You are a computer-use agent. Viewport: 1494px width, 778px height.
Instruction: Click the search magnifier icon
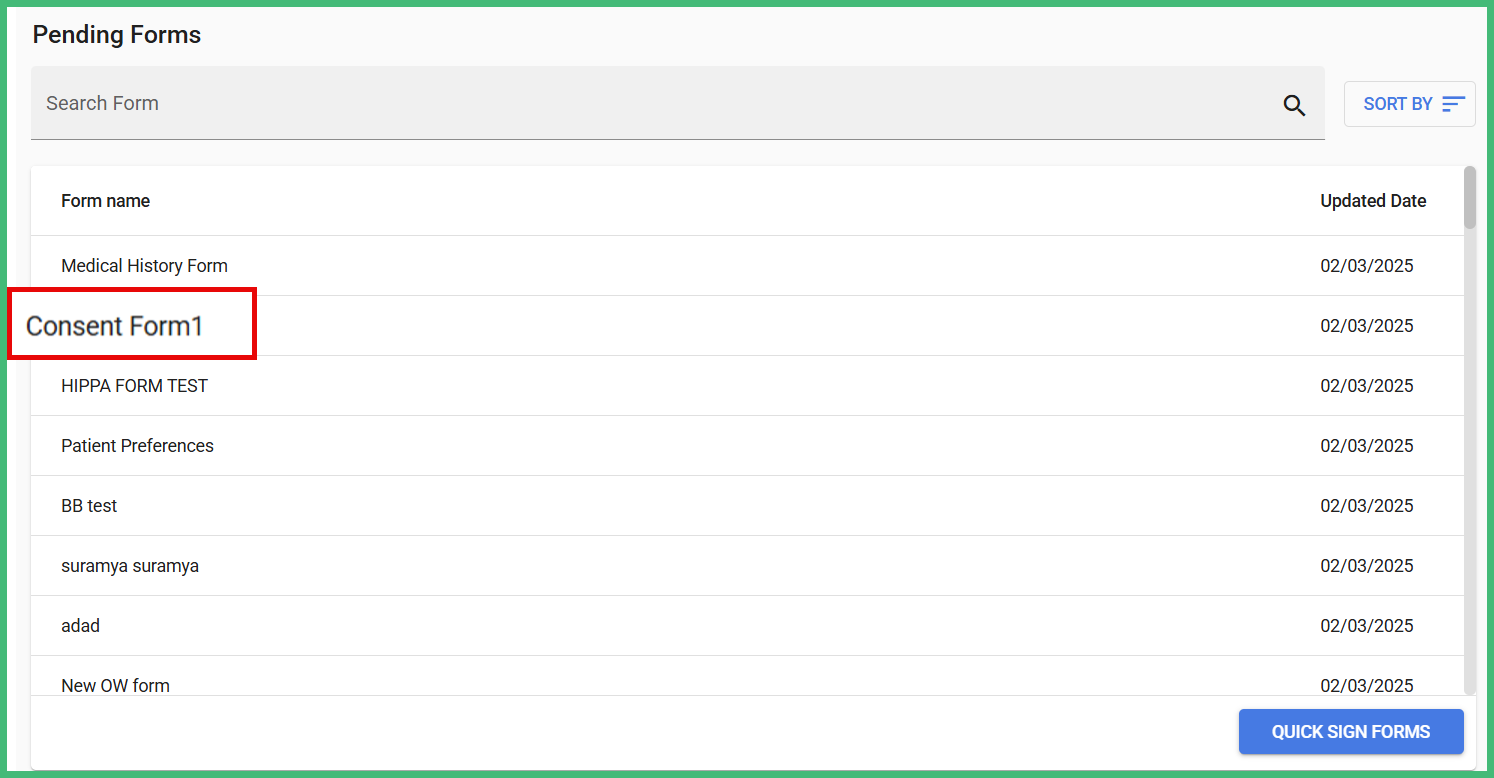coord(1294,105)
